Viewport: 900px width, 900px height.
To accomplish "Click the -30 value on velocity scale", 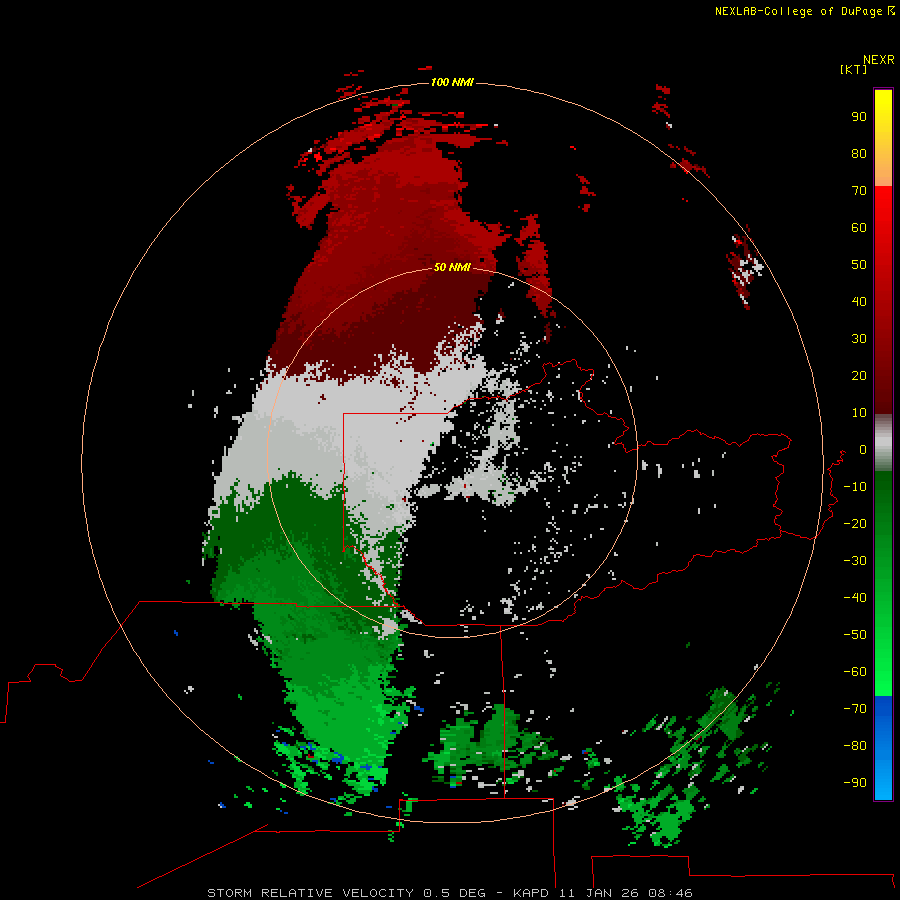I will click(855, 561).
